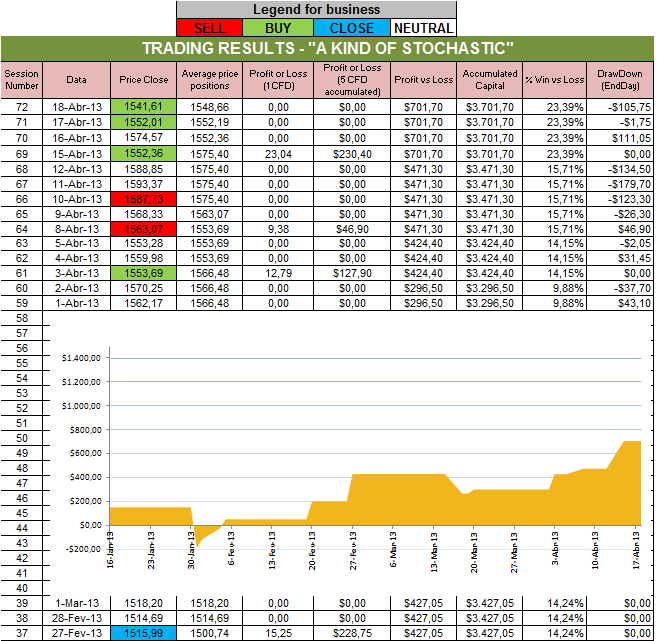Select the Profit or Loss (1 CFD) header

tap(278, 80)
